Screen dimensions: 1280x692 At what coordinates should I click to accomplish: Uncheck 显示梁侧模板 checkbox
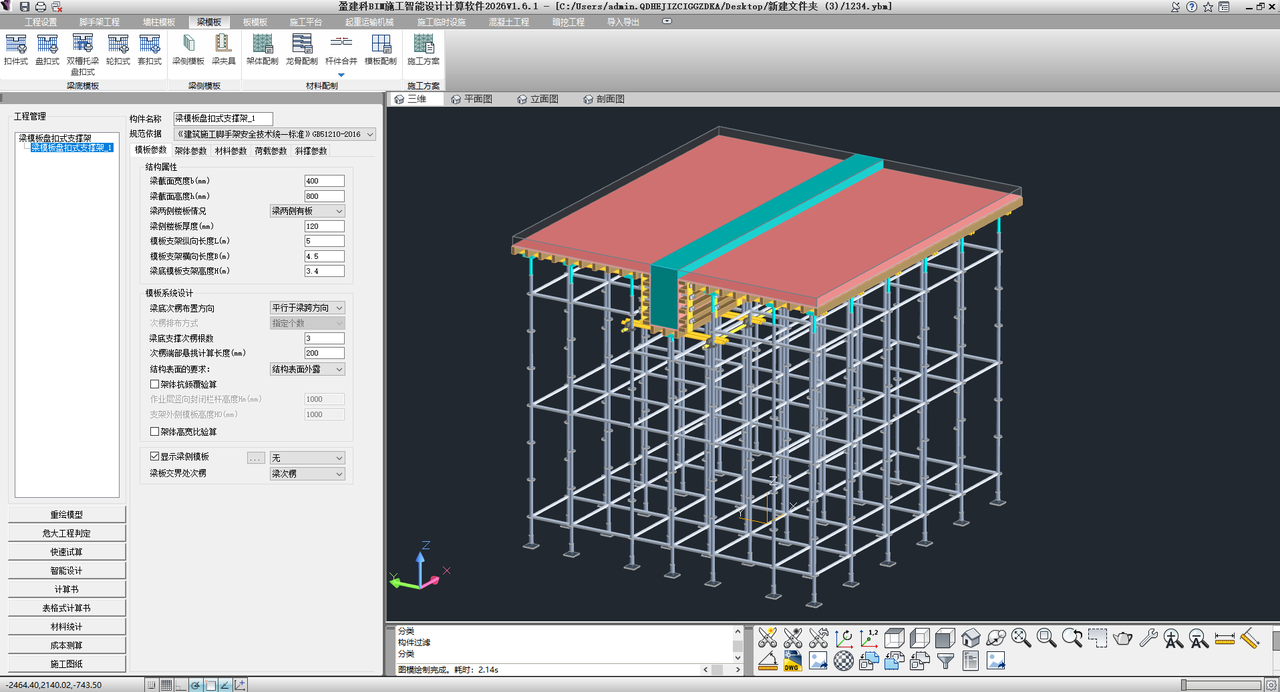click(x=154, y=457)
